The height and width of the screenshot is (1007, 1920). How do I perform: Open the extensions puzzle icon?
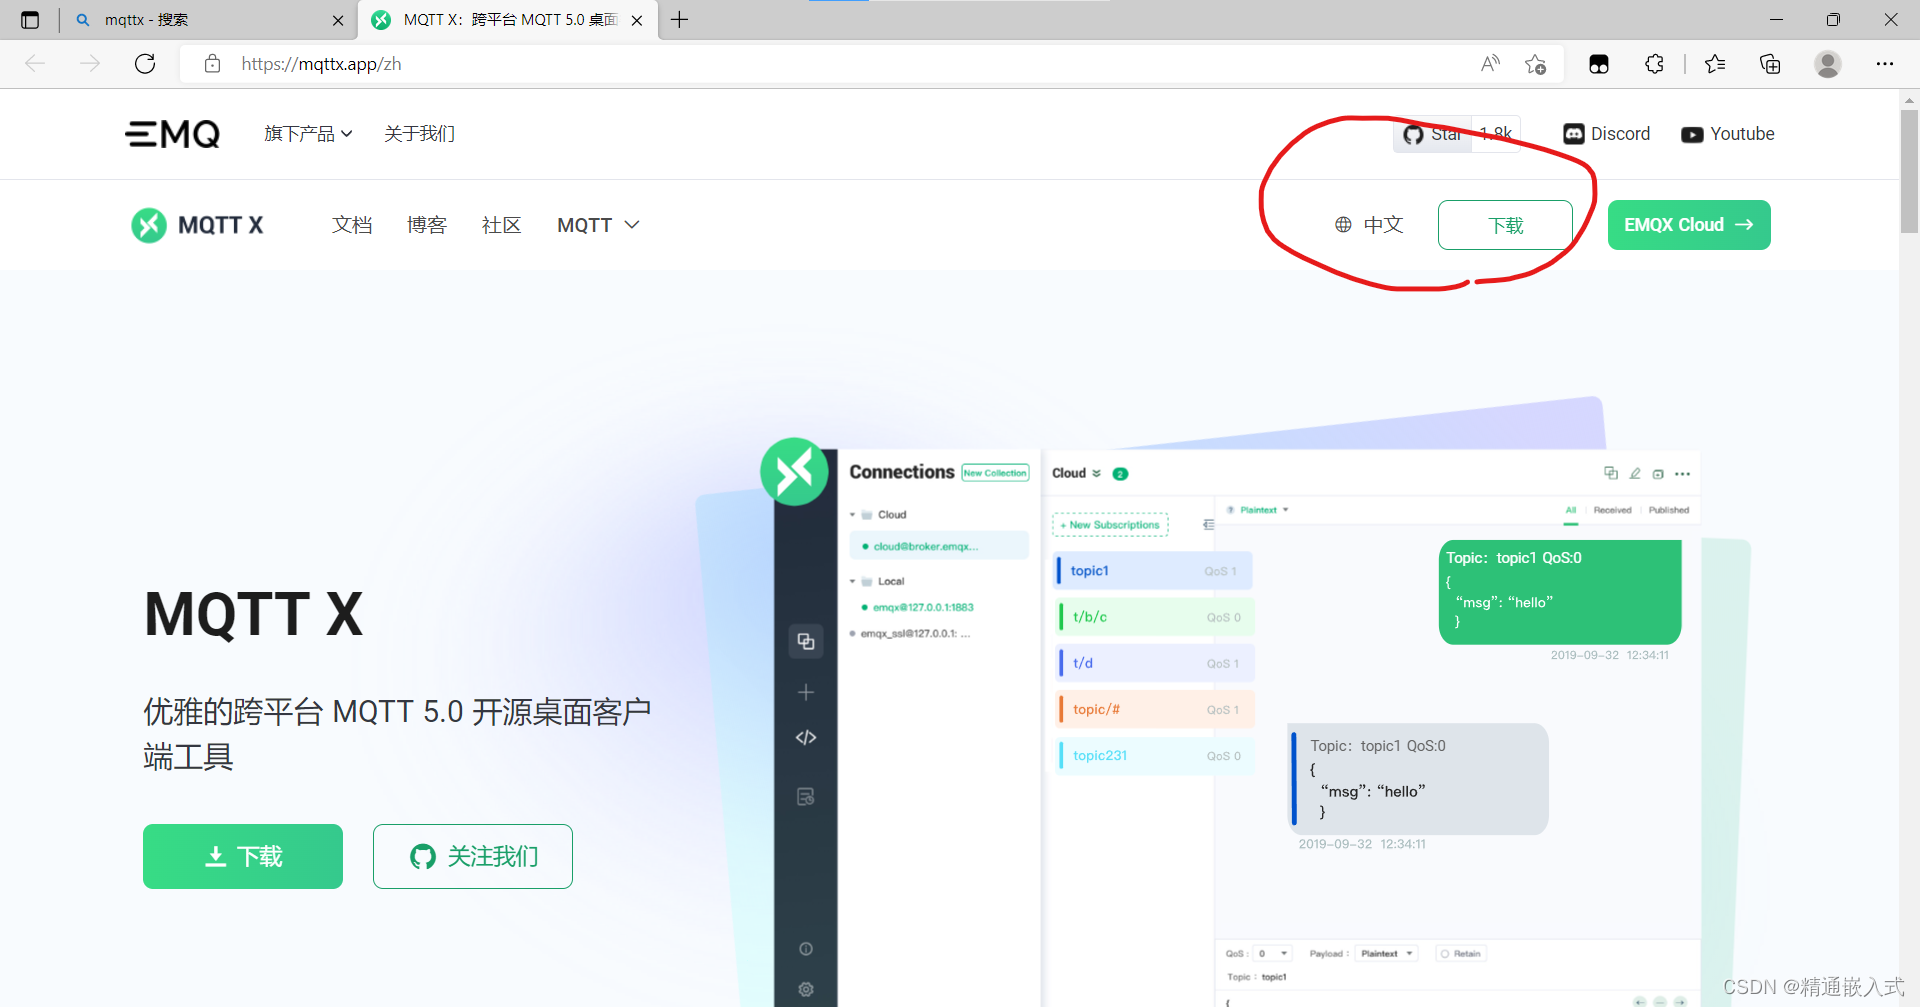click(x=1654, y=64)
